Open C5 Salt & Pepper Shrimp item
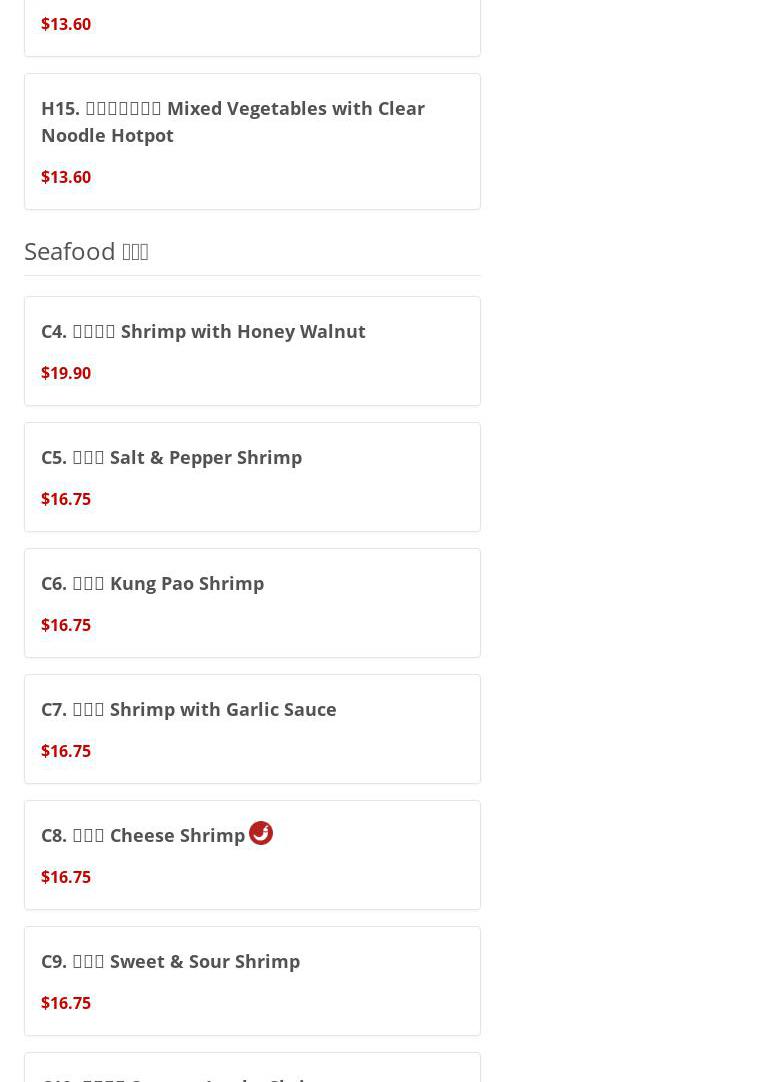 coord(171,457)
